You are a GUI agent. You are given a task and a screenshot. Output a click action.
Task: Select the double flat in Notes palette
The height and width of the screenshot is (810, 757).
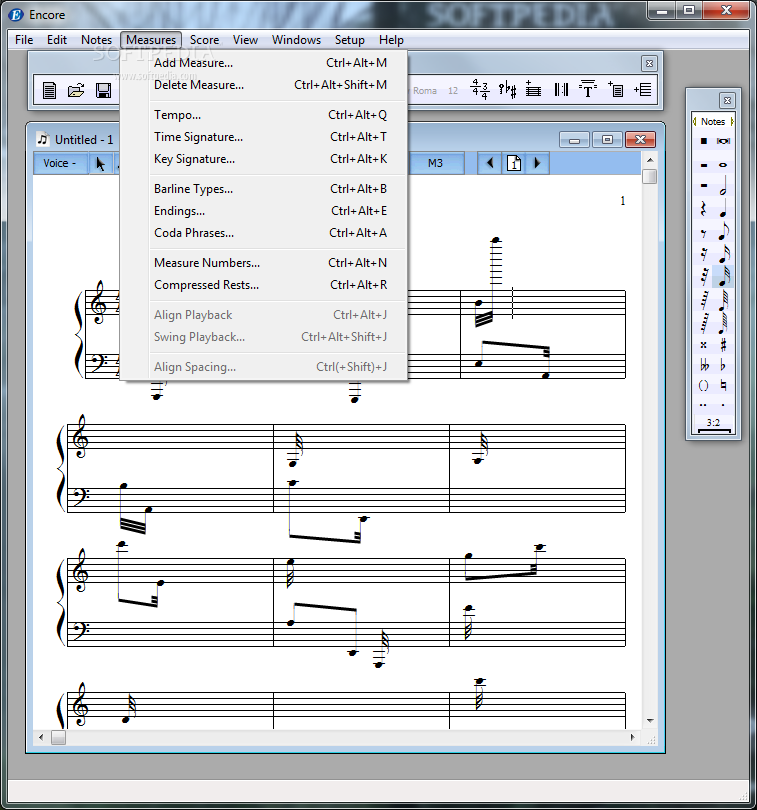point(704,365)
